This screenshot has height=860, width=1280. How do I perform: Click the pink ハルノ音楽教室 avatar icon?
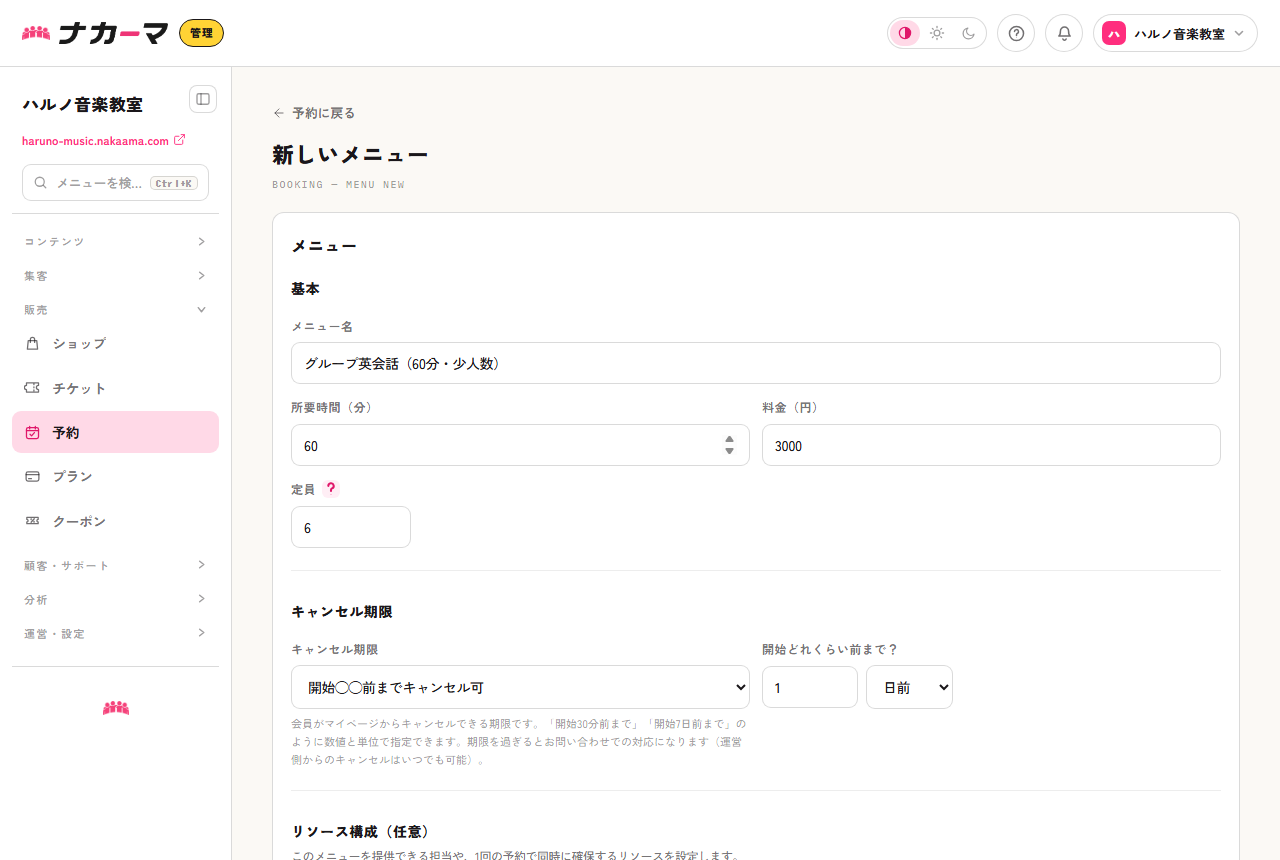[x=1114, y=33]
